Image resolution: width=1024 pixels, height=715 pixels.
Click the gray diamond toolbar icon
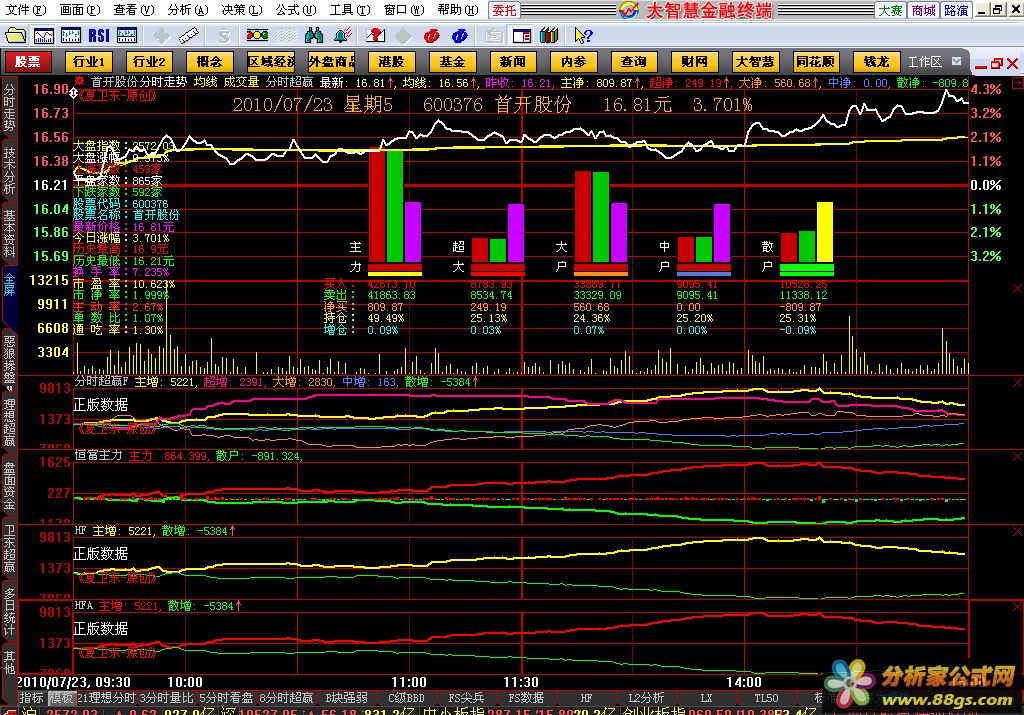404,35
